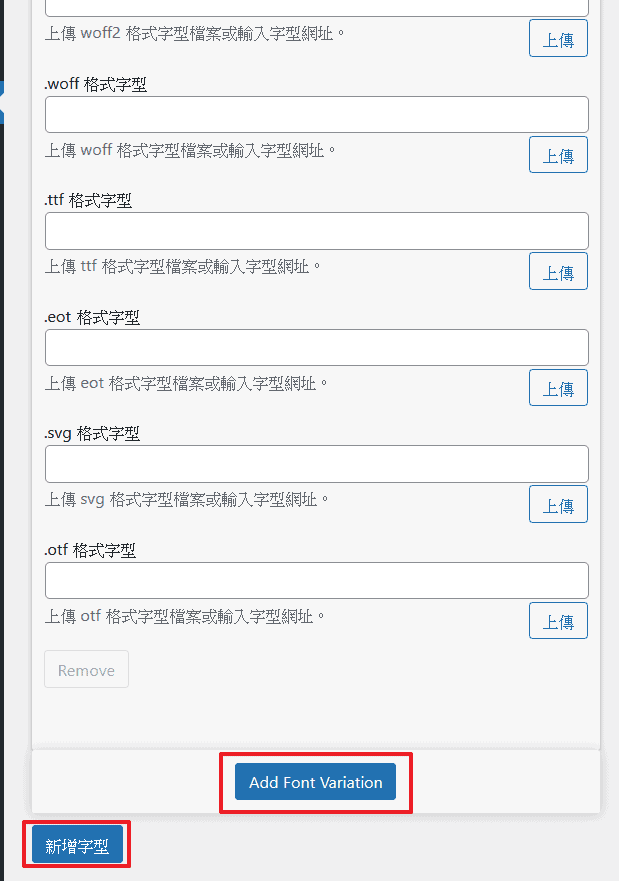Focus the .otf font URL field
Image resolution: width=619 pixels, height=881 pixels.
pyautogui.click(x=316, y=581)
